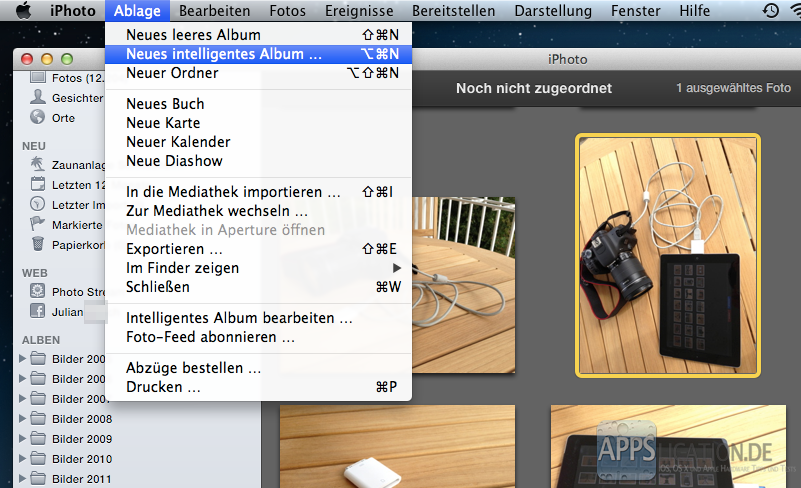801x488 pixels.
Task: Click the Orte globe icon in sidebar
Action: tap(37, 117)
